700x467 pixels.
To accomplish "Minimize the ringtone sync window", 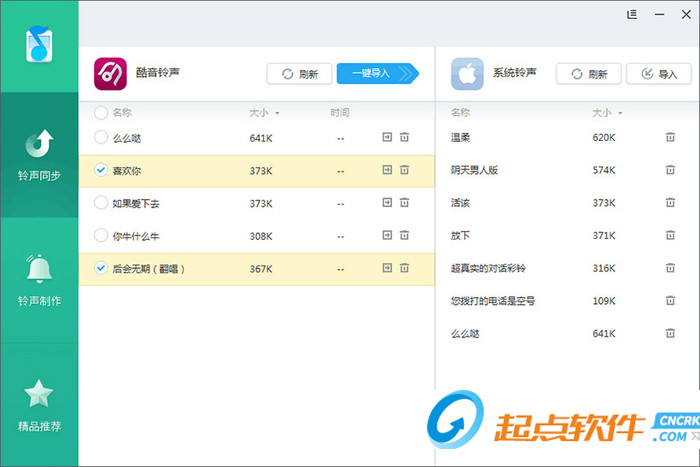I will 659,15.
